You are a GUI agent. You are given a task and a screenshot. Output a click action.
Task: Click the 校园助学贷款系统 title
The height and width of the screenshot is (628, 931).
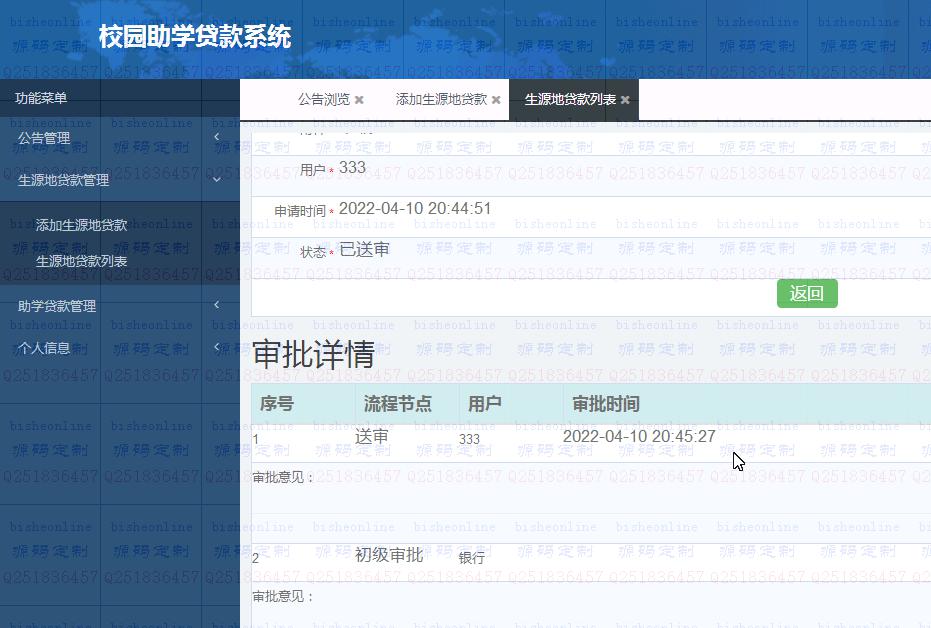click(x=195, y=36)
